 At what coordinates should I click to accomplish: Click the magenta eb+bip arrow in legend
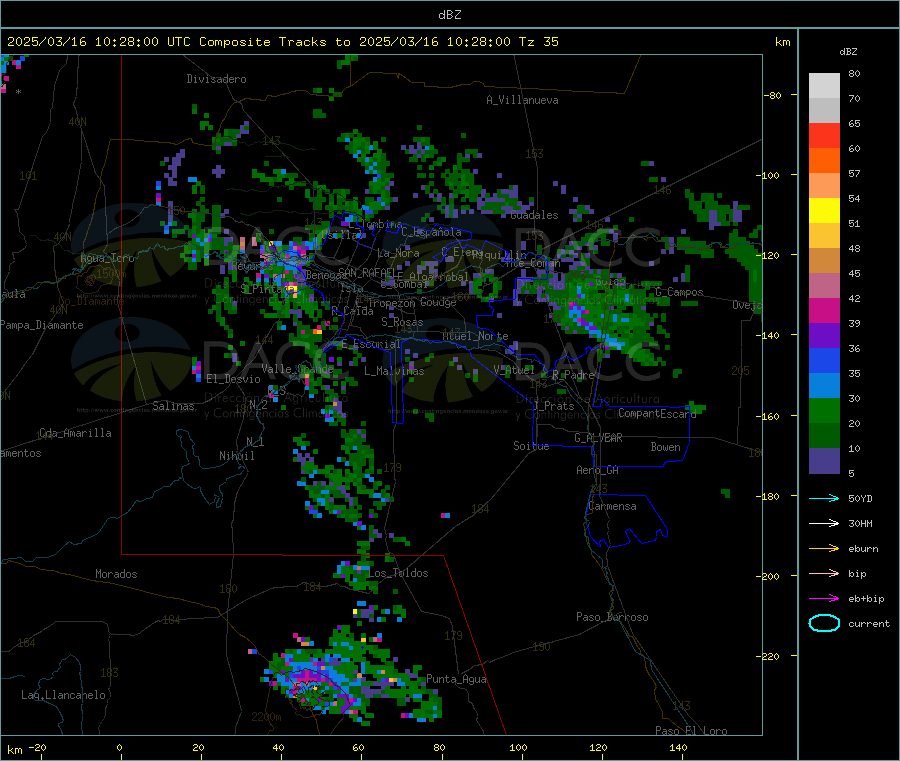(824, 599)
